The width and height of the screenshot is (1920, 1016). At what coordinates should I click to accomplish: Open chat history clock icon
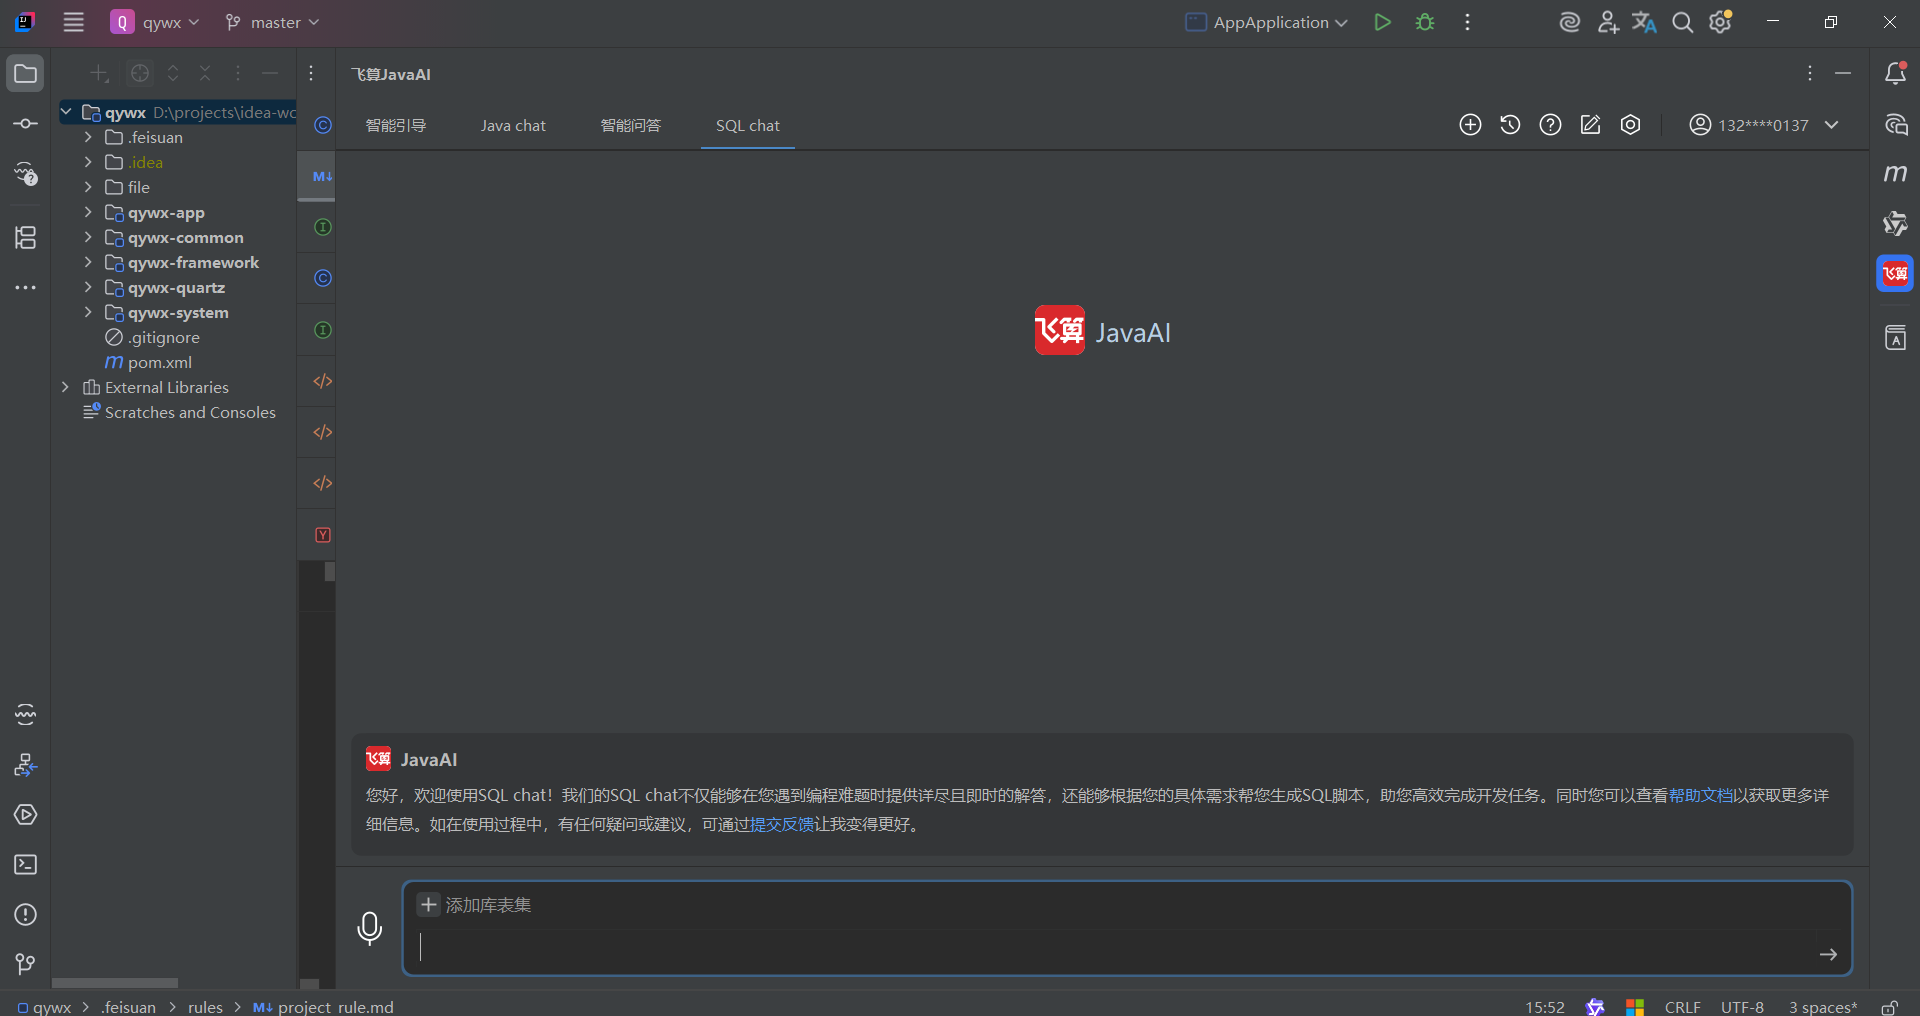click(1510, 125)
